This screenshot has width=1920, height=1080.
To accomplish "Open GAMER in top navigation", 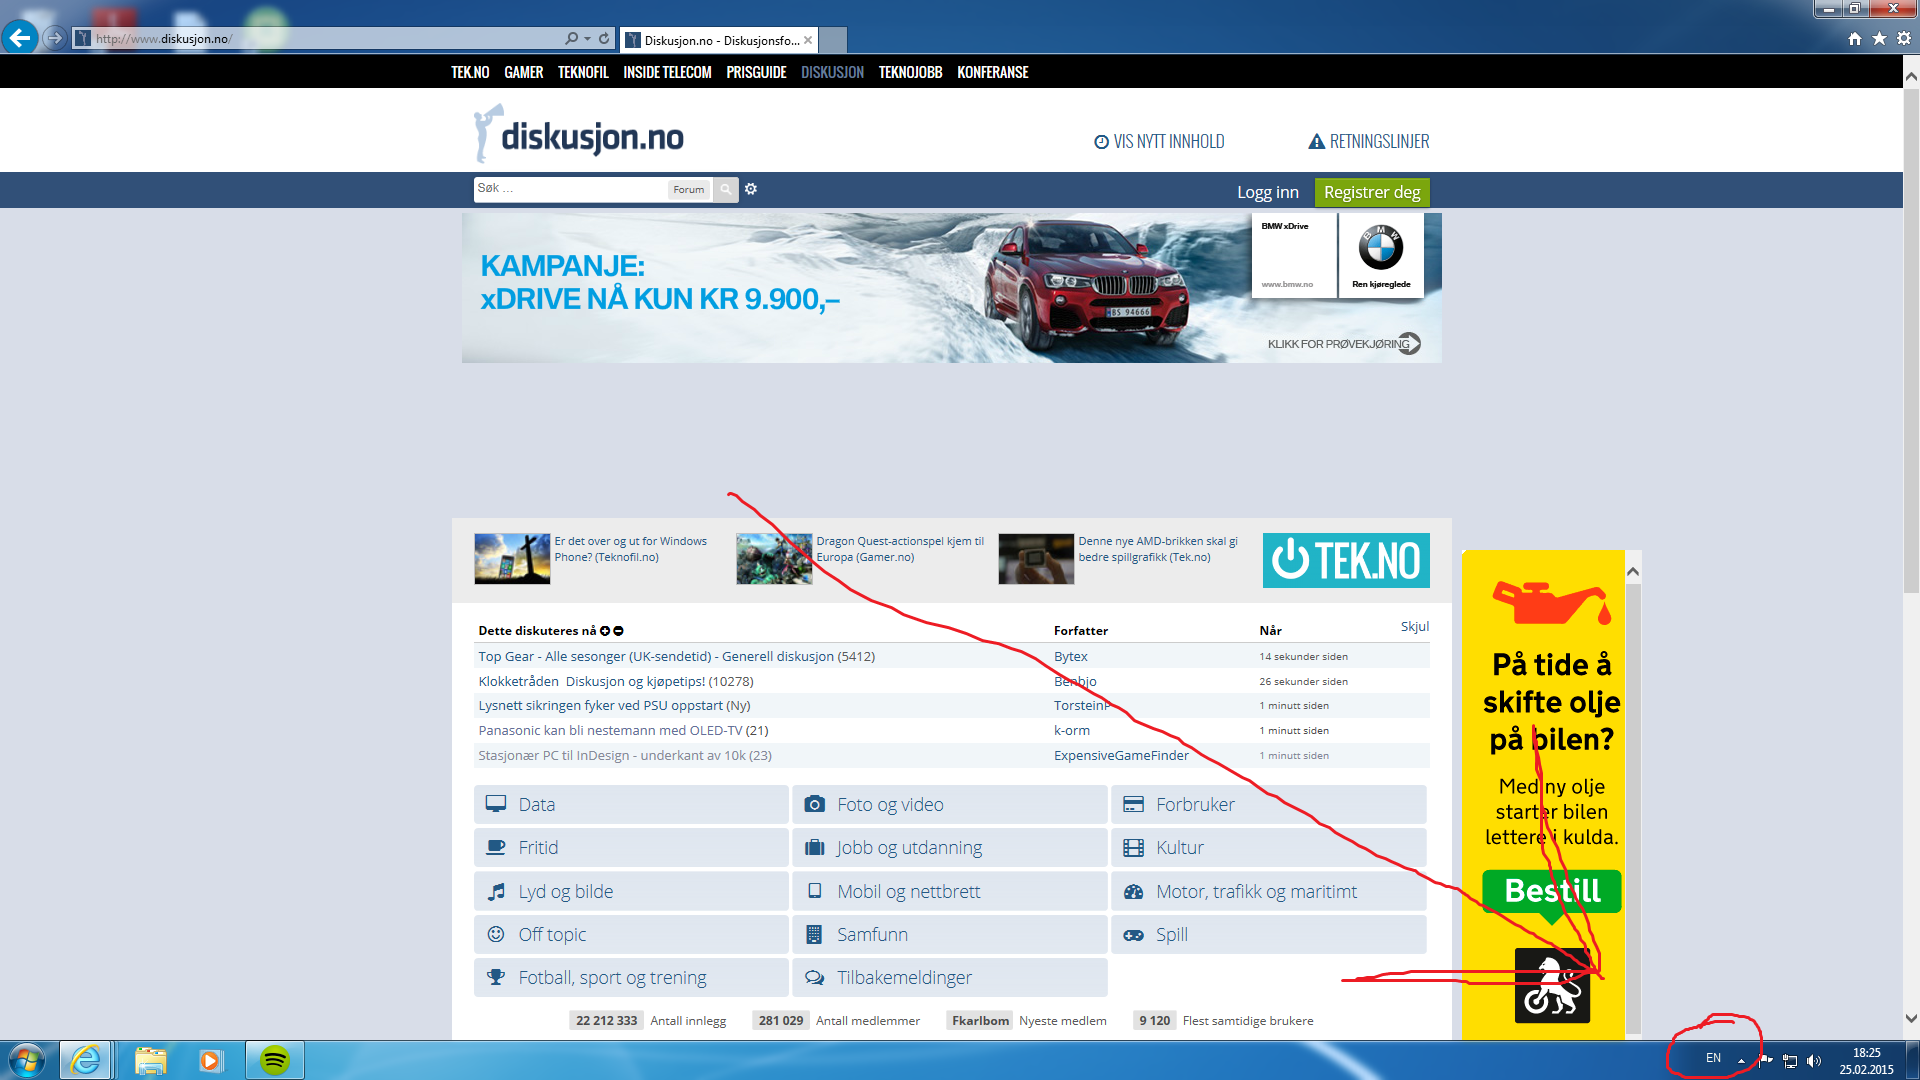I will pos(524,72).
